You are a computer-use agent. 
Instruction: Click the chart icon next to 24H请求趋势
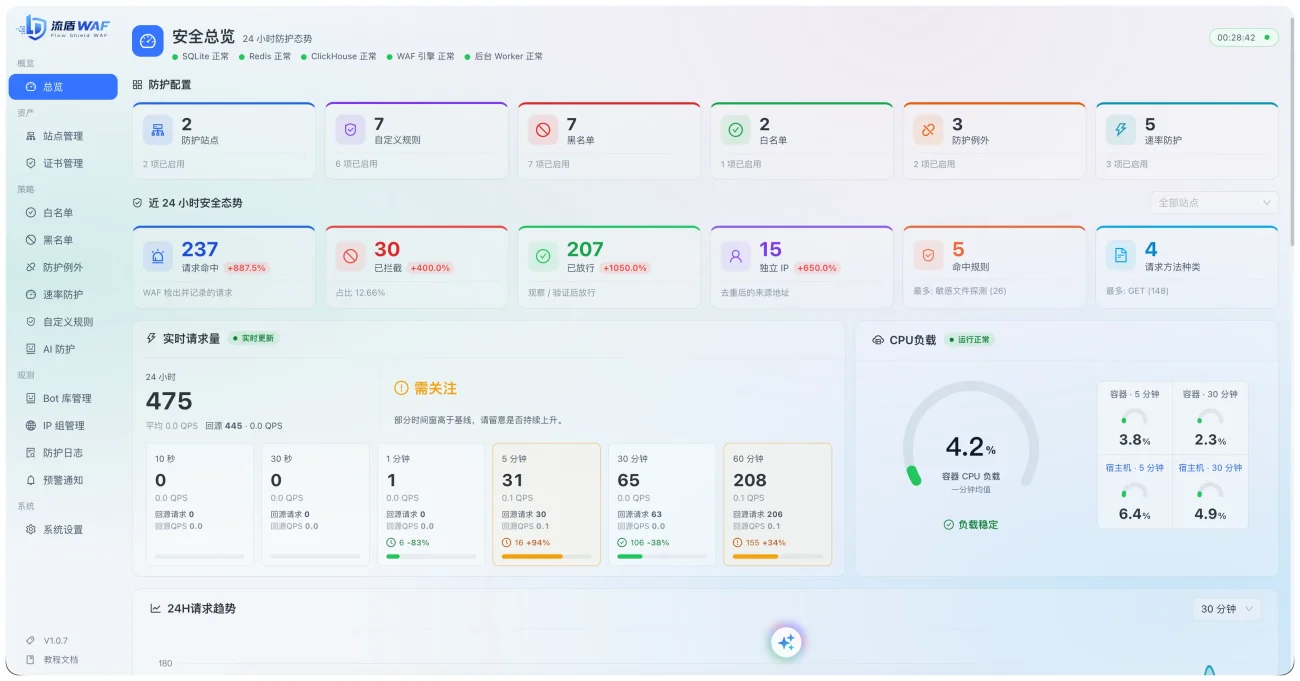[156, 608]
